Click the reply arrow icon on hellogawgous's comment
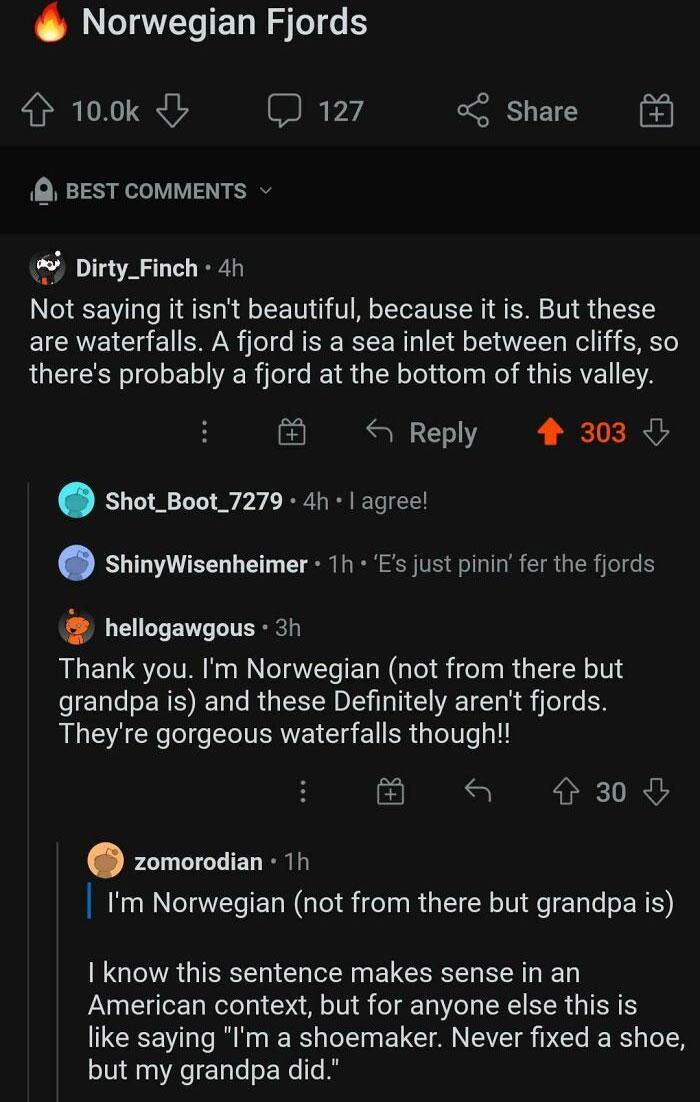Image resolution: width=700 pixels, height=1102 pixels. click(477, 791)
